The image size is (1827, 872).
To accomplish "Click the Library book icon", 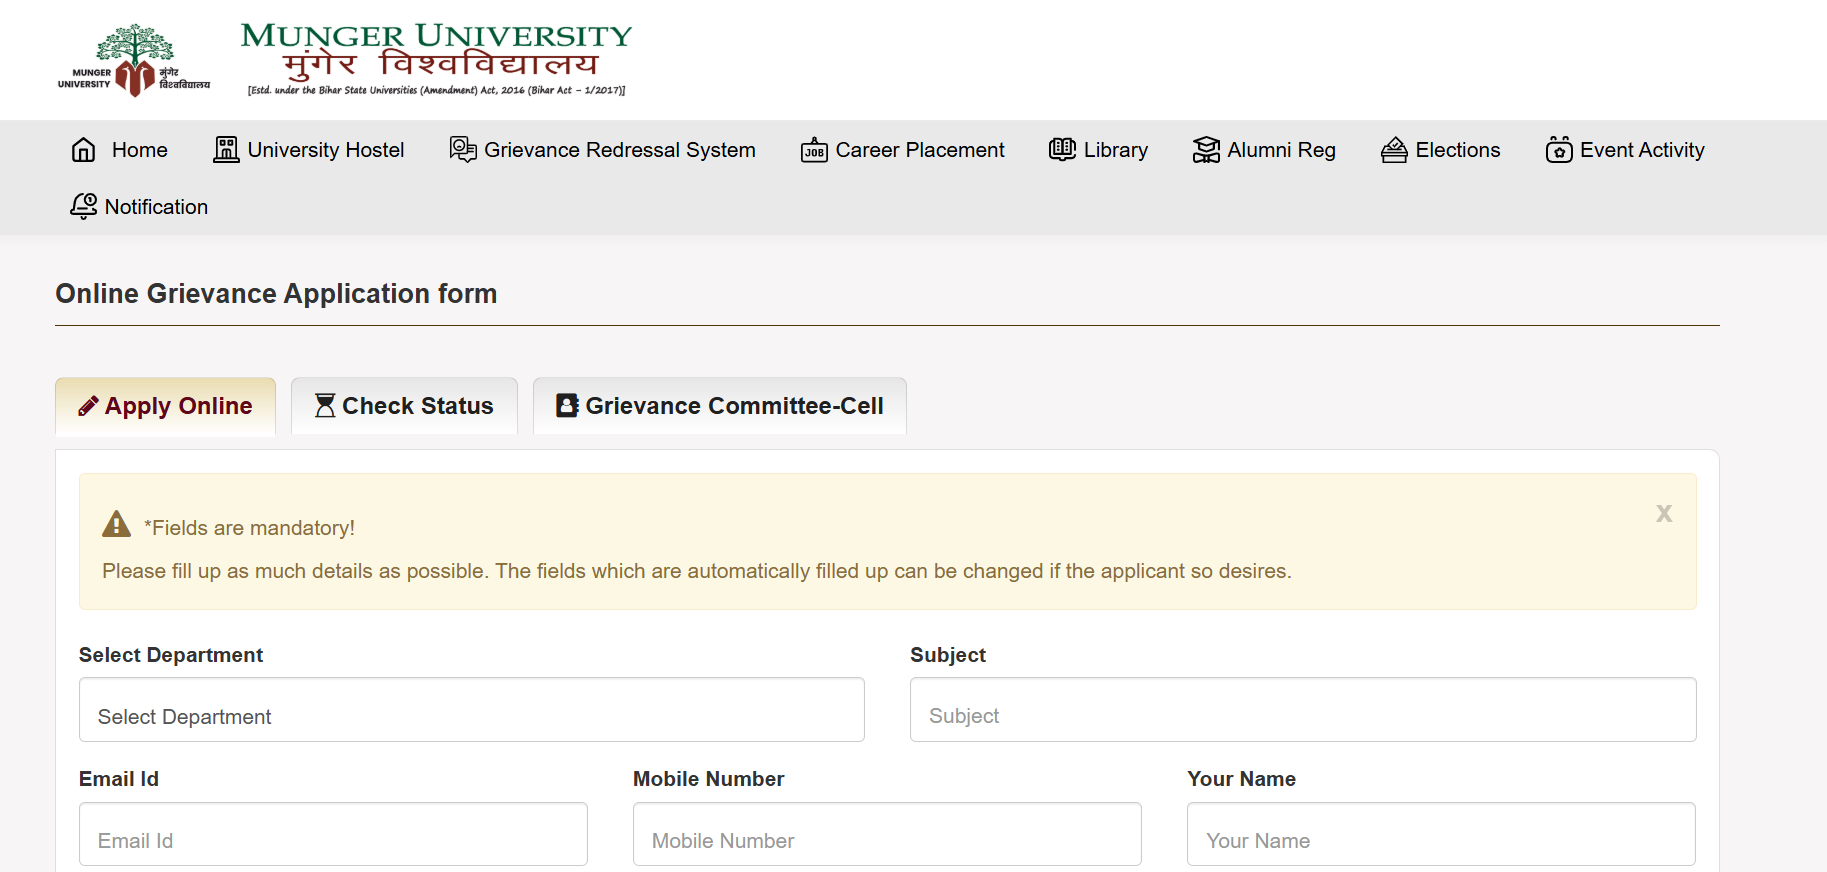I will (1062, 150).
